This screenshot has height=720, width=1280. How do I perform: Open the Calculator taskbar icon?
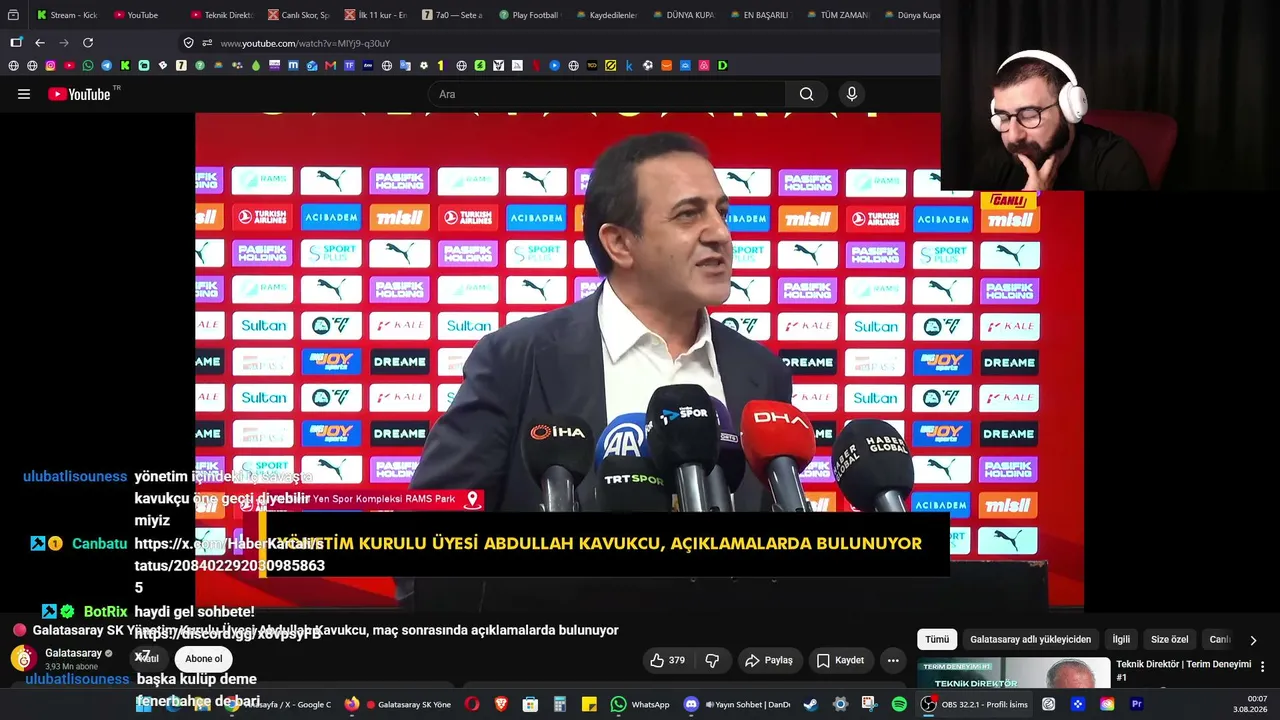(560, 704)
